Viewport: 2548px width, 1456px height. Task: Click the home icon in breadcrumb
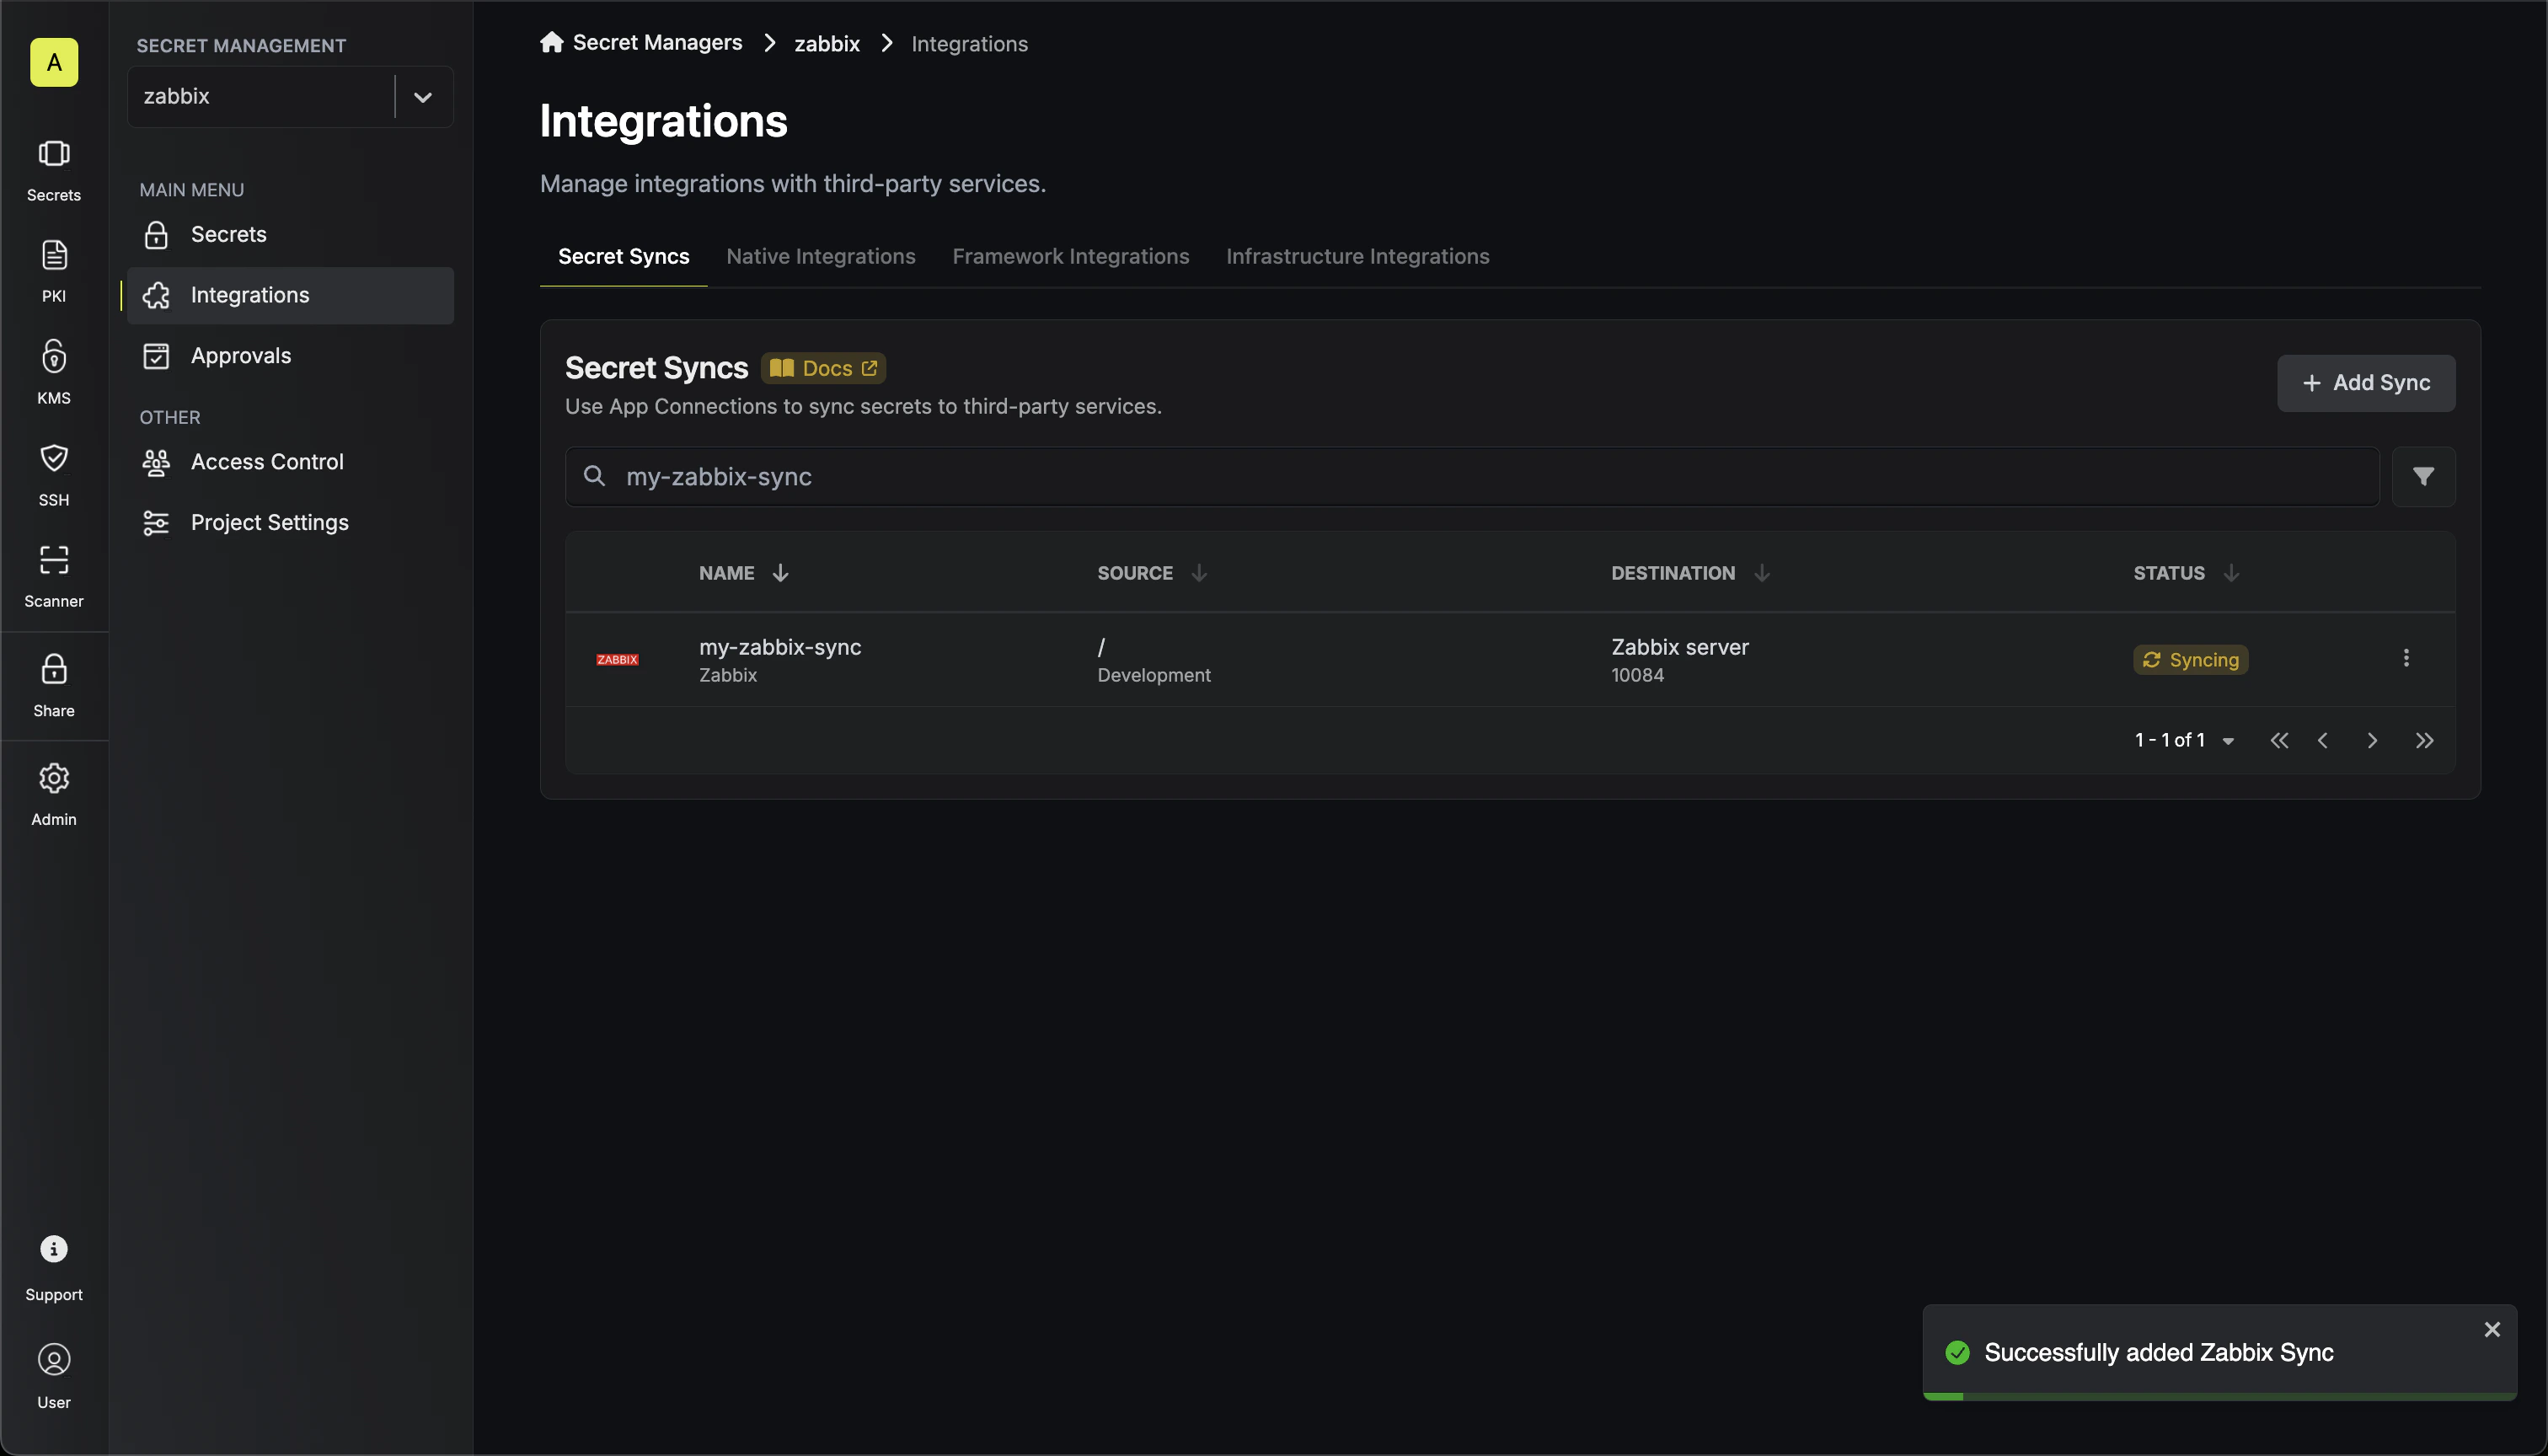(551, 42)
